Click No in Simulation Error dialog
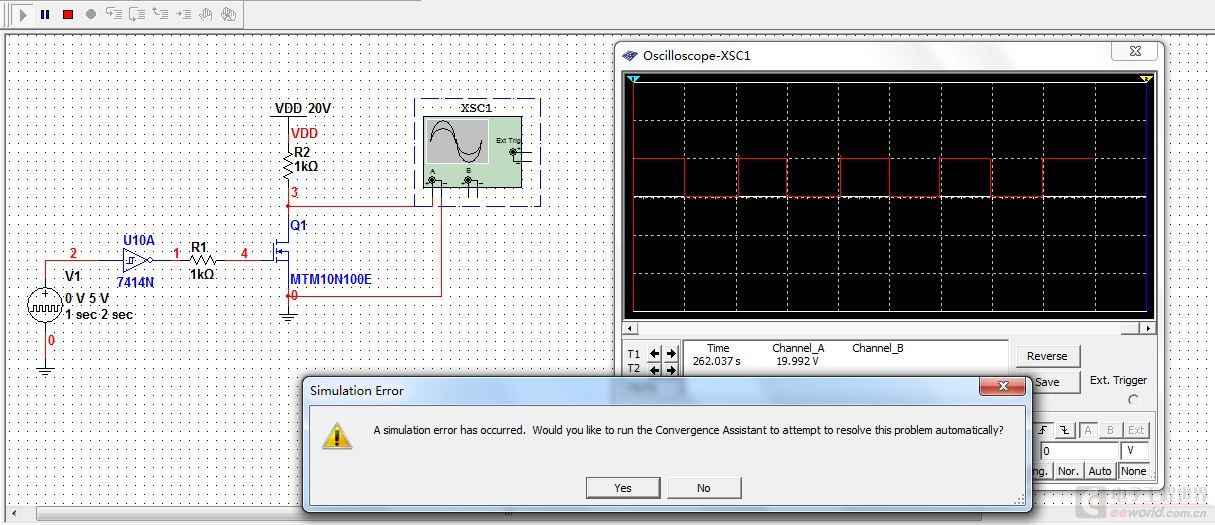The height and width of the screenshot is (525, 1215). (704, 488)
